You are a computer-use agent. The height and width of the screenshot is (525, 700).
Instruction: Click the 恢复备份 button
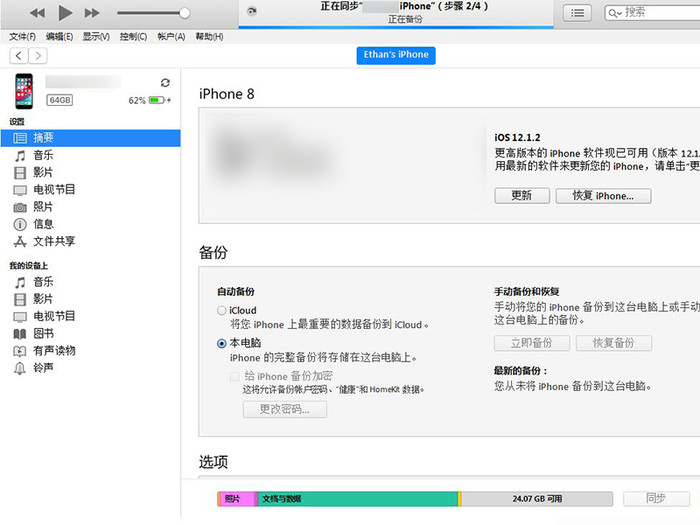(613, 343)
